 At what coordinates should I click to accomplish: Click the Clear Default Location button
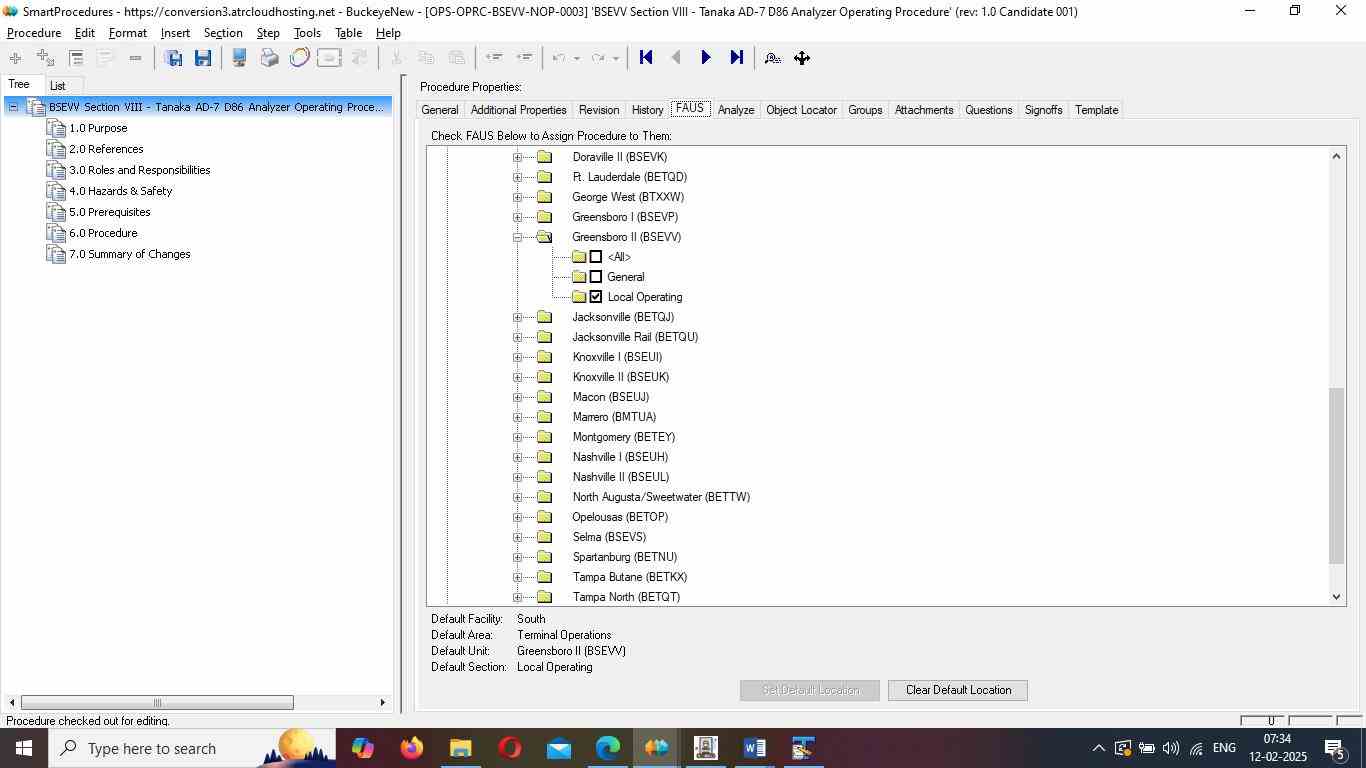[958, 690]
